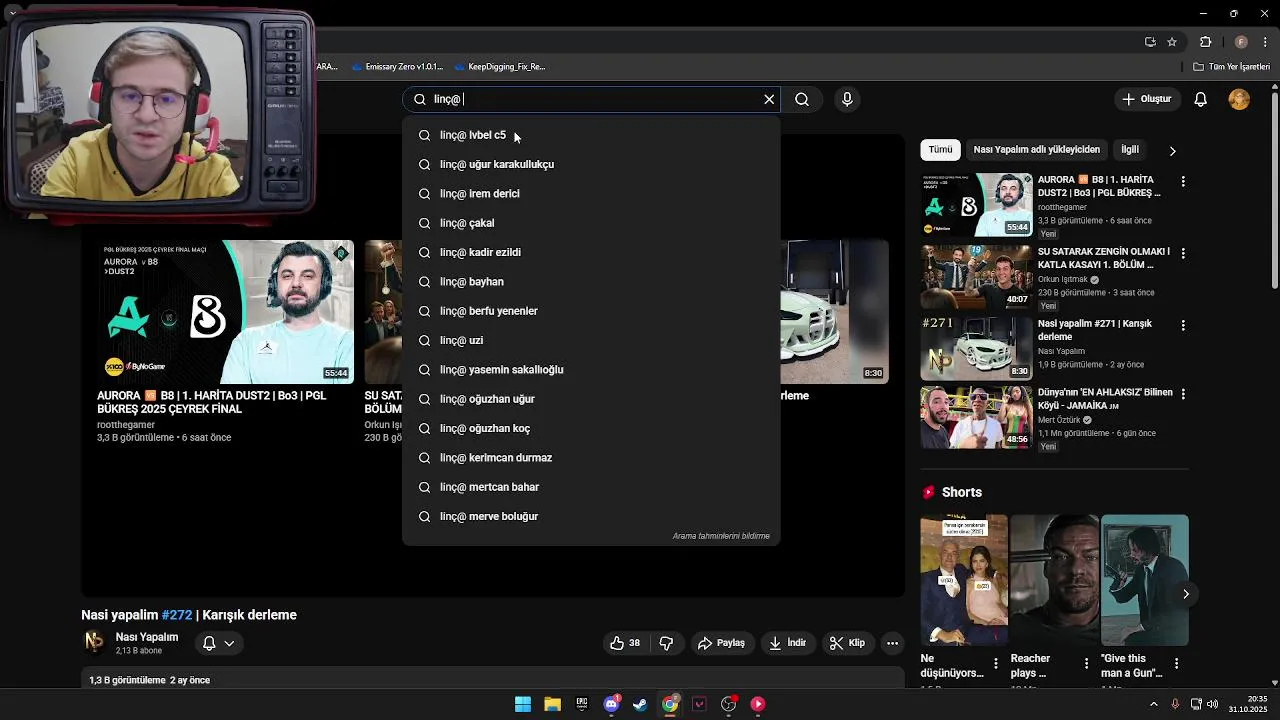Open options for 'Reacher plays' short

coord(1086,663)
